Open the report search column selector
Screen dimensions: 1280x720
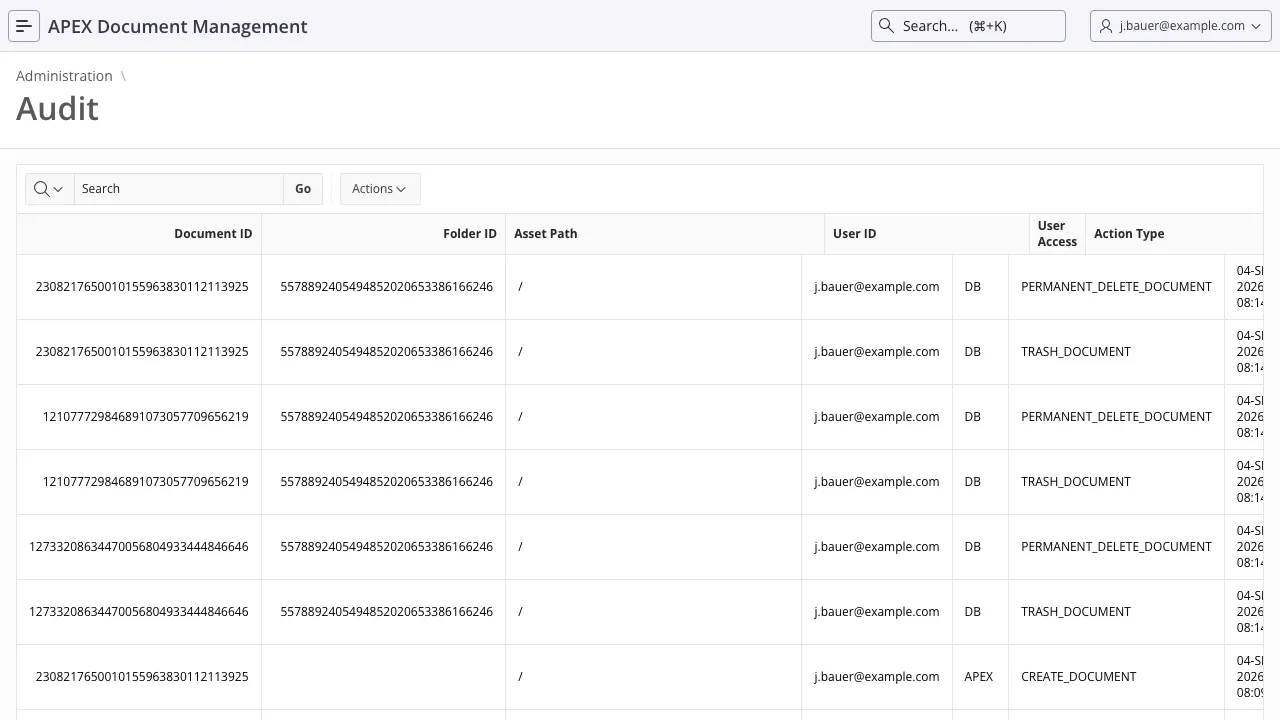coord(49,189)
